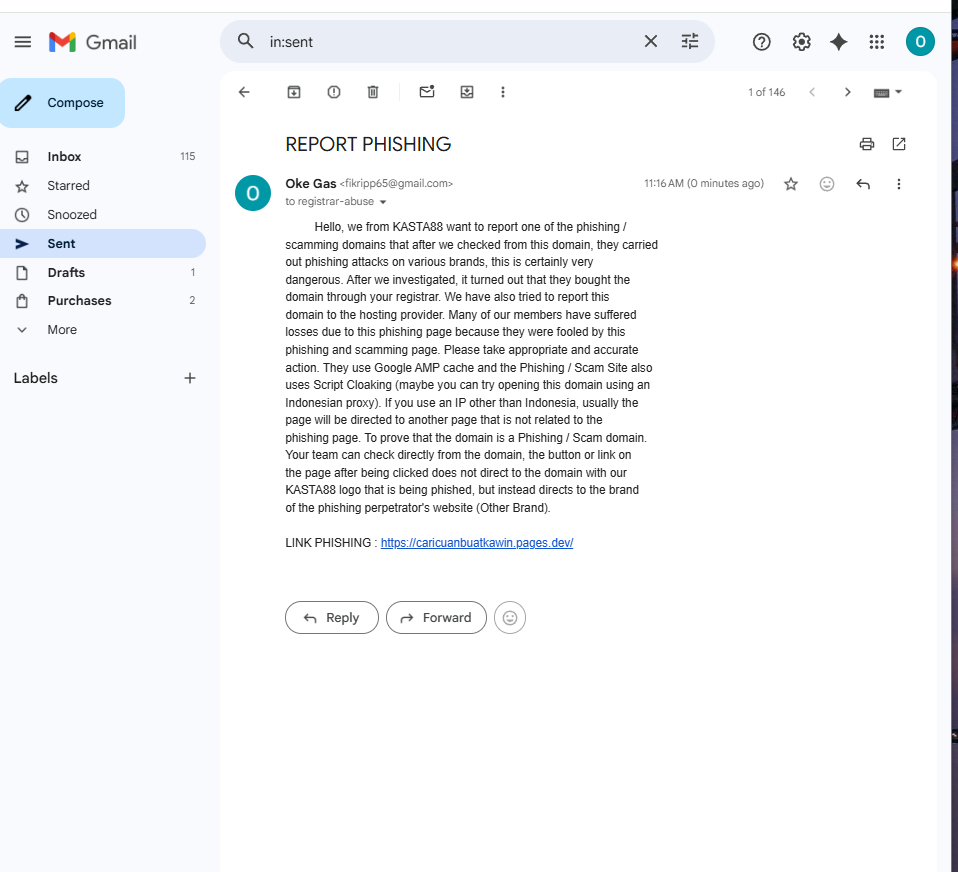Click the 1 of 146 counter
958x872 pixels.
coord(766,92)
